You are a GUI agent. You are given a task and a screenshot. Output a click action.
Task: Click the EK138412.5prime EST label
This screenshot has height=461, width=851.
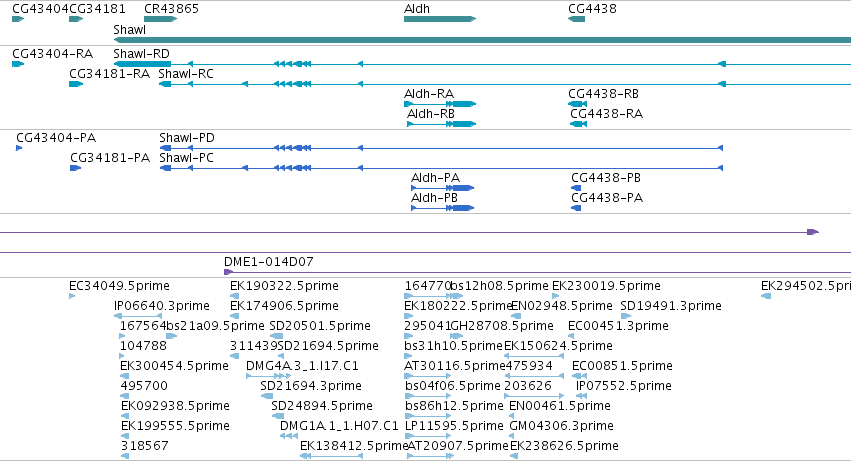pyautogui.click(x=354, y=447)
